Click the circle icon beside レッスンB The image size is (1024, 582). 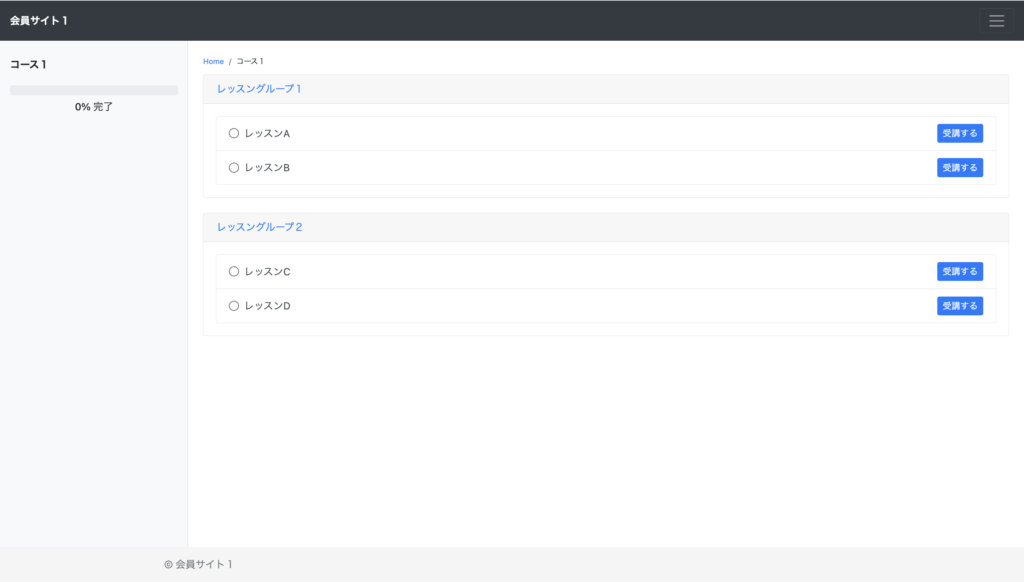[234, 168]
